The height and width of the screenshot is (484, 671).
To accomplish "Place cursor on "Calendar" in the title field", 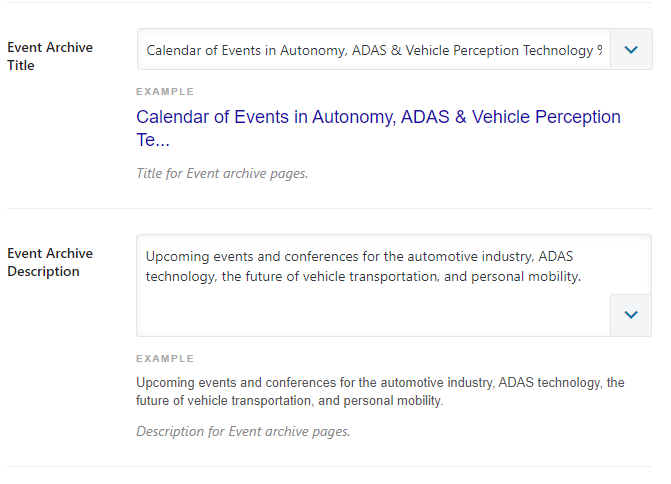I will coord(173,50).
